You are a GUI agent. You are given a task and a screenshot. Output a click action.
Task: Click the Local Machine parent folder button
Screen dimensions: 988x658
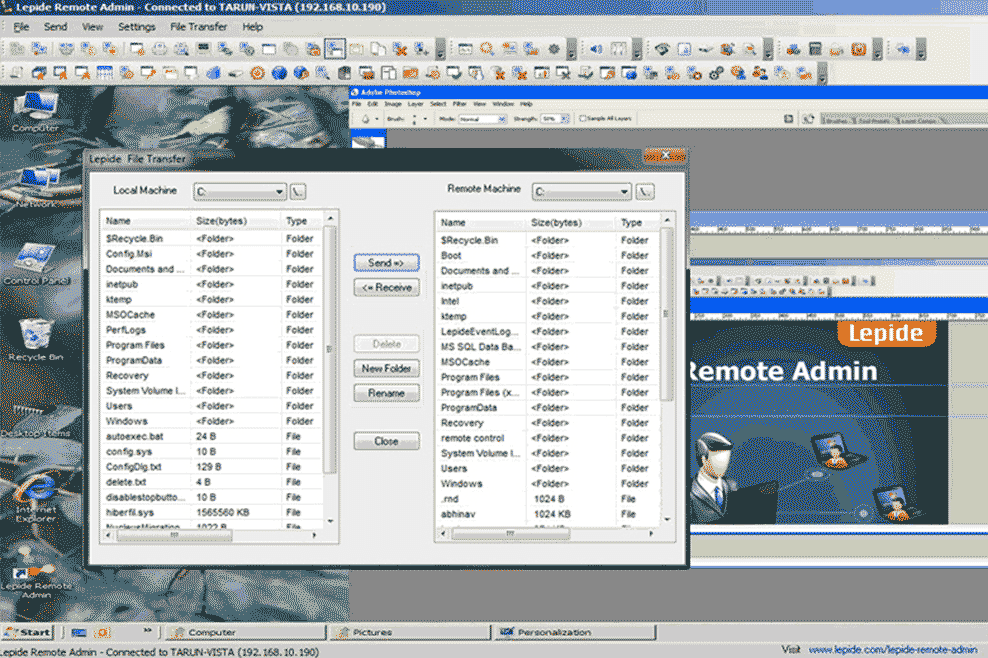[297, 191]
